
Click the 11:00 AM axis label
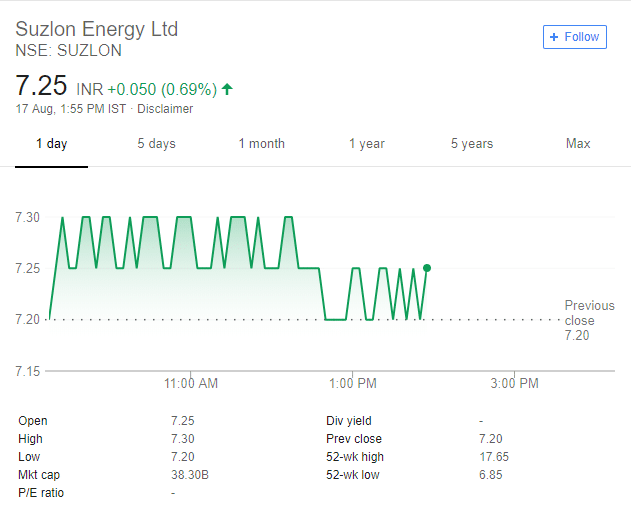point(191,383)
